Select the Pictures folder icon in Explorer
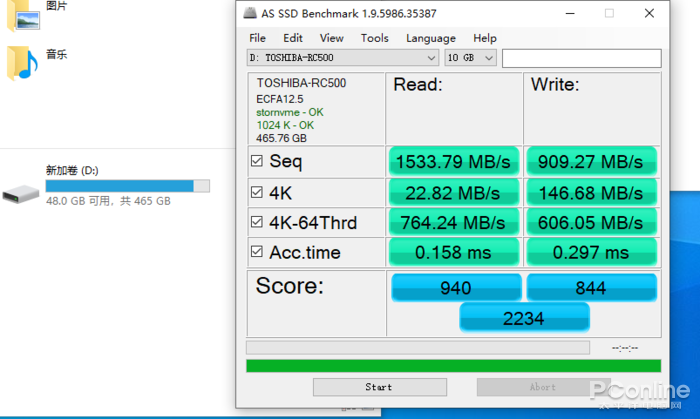700x419 pixels. click(24, 16)
